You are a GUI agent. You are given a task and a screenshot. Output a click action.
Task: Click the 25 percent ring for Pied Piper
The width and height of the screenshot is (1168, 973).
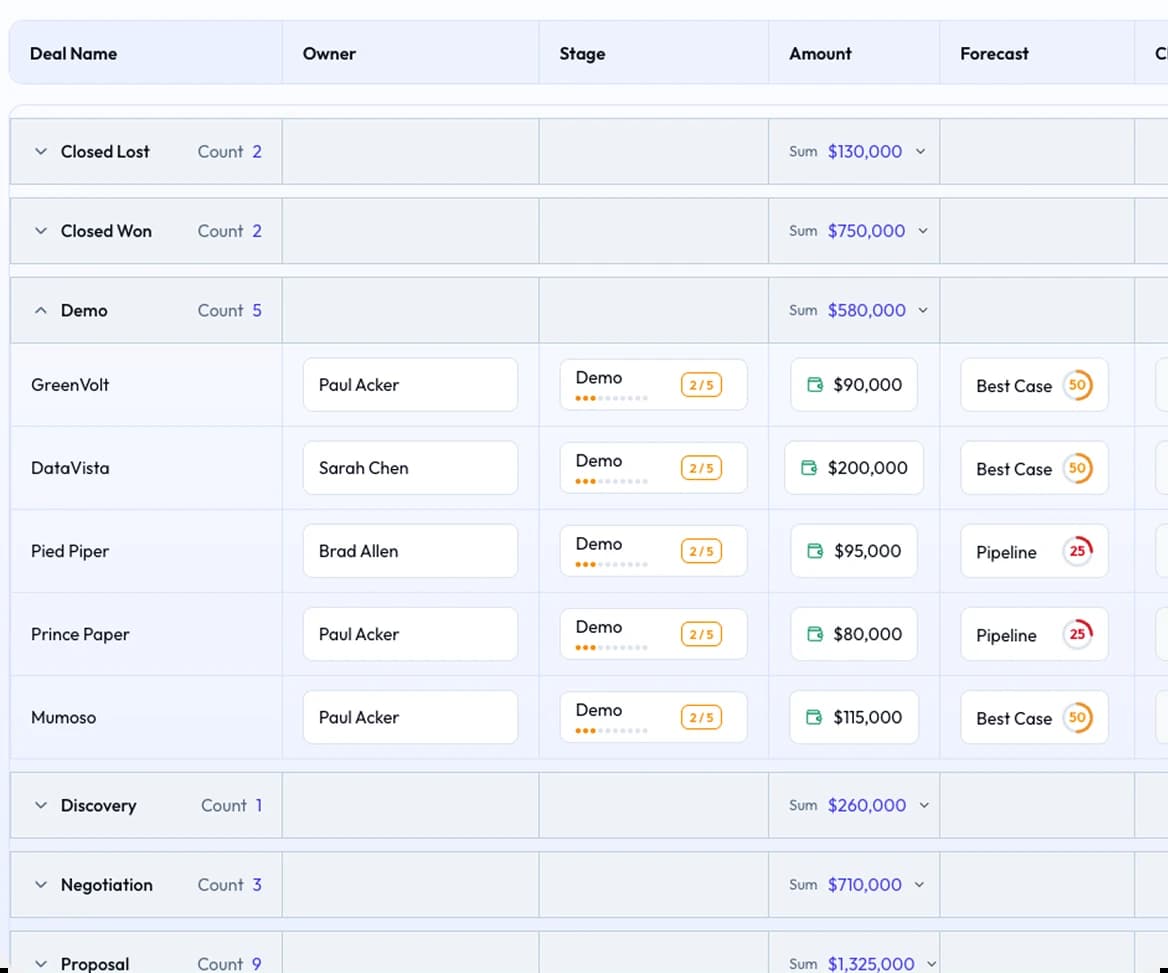pos(1077,551)
